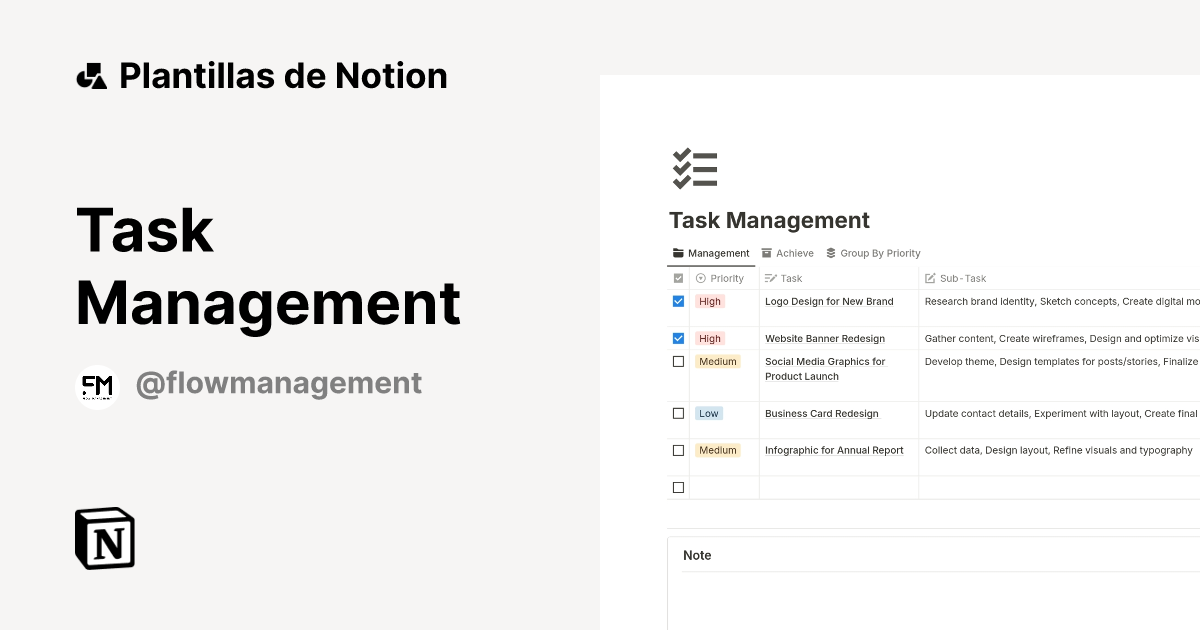Click the Plantillas de Notion logo icon
This screenshot has width=1200, height=630.
click(x=93, y=74)
